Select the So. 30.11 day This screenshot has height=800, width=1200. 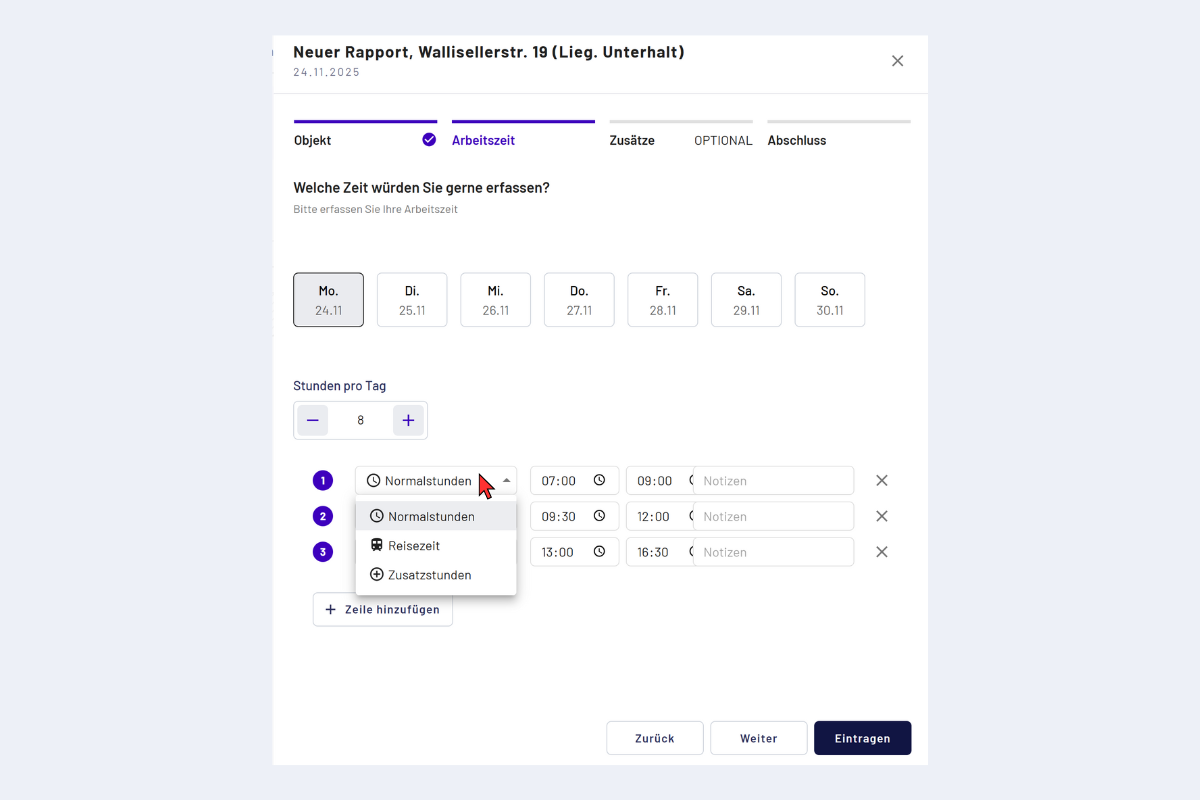click(x=830, y=300)
